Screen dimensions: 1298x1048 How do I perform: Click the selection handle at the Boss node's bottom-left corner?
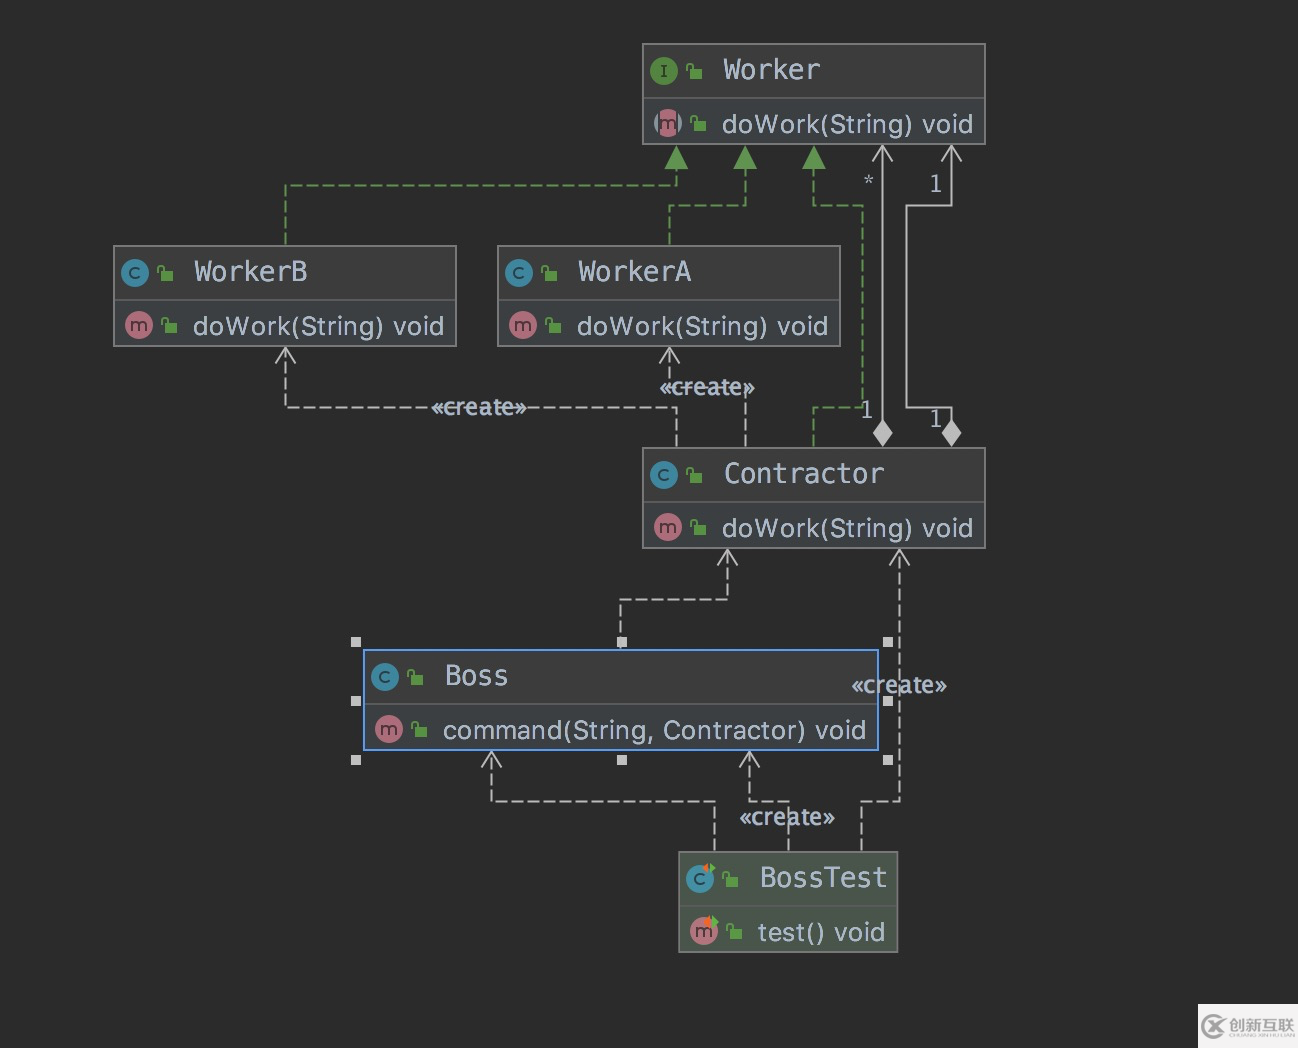(356, 760)
